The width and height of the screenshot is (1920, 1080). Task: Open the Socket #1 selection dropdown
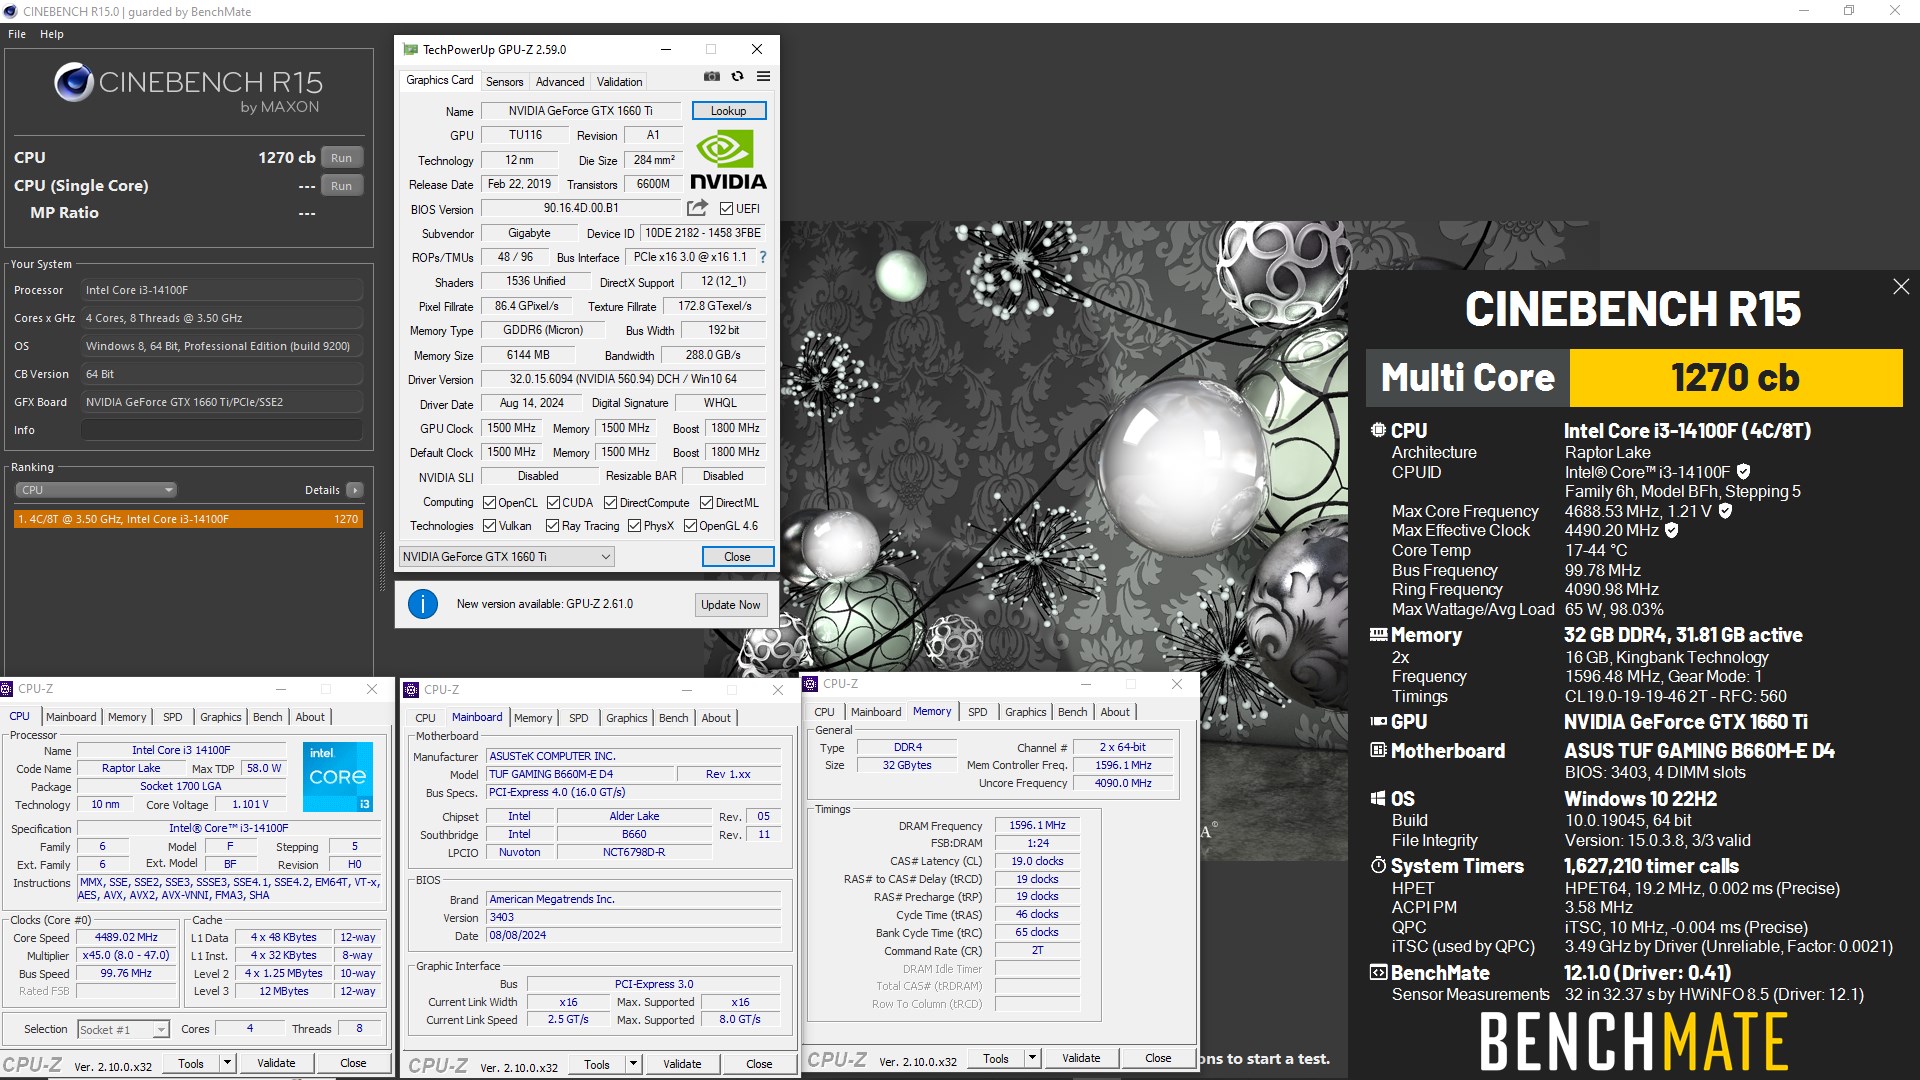[123, 1029]
